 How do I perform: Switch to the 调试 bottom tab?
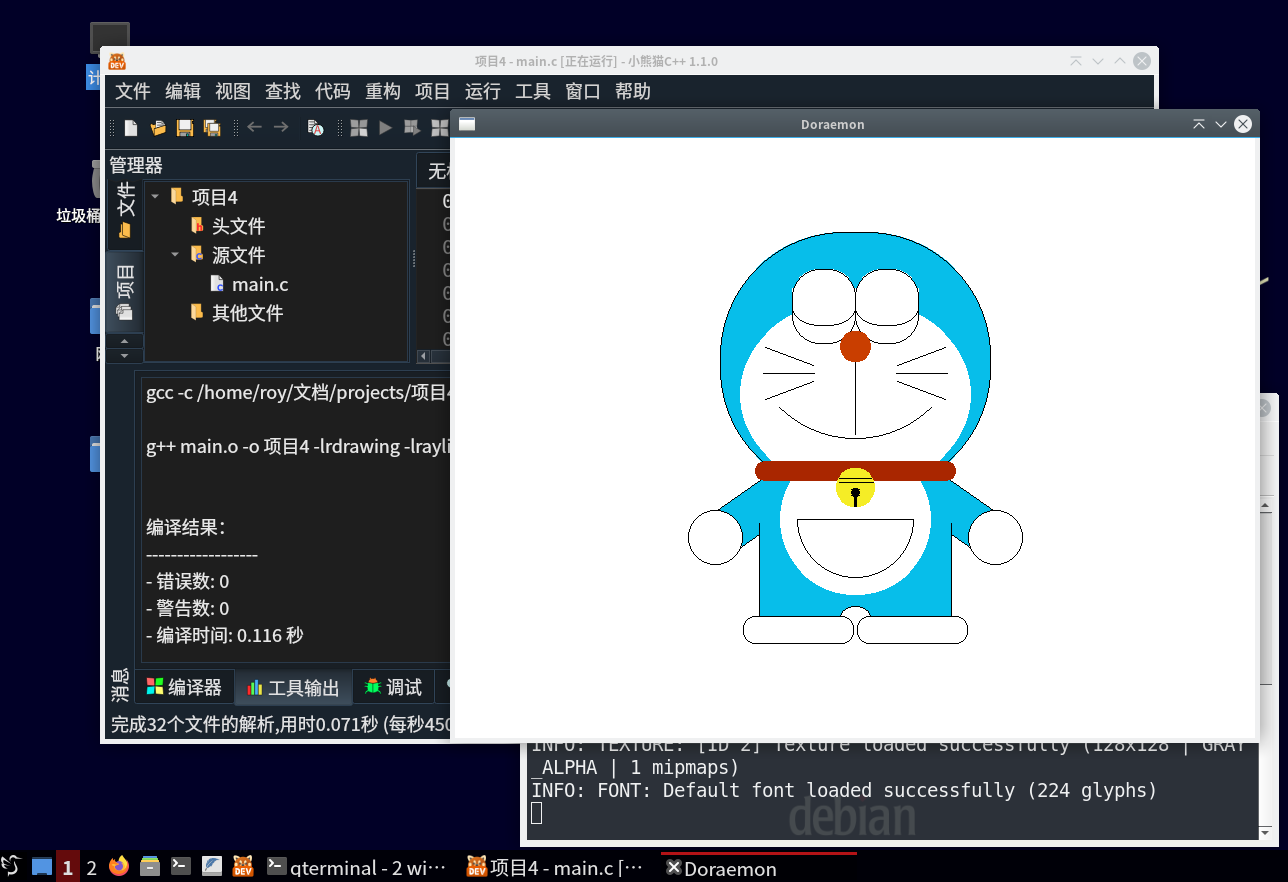point(393,687)
